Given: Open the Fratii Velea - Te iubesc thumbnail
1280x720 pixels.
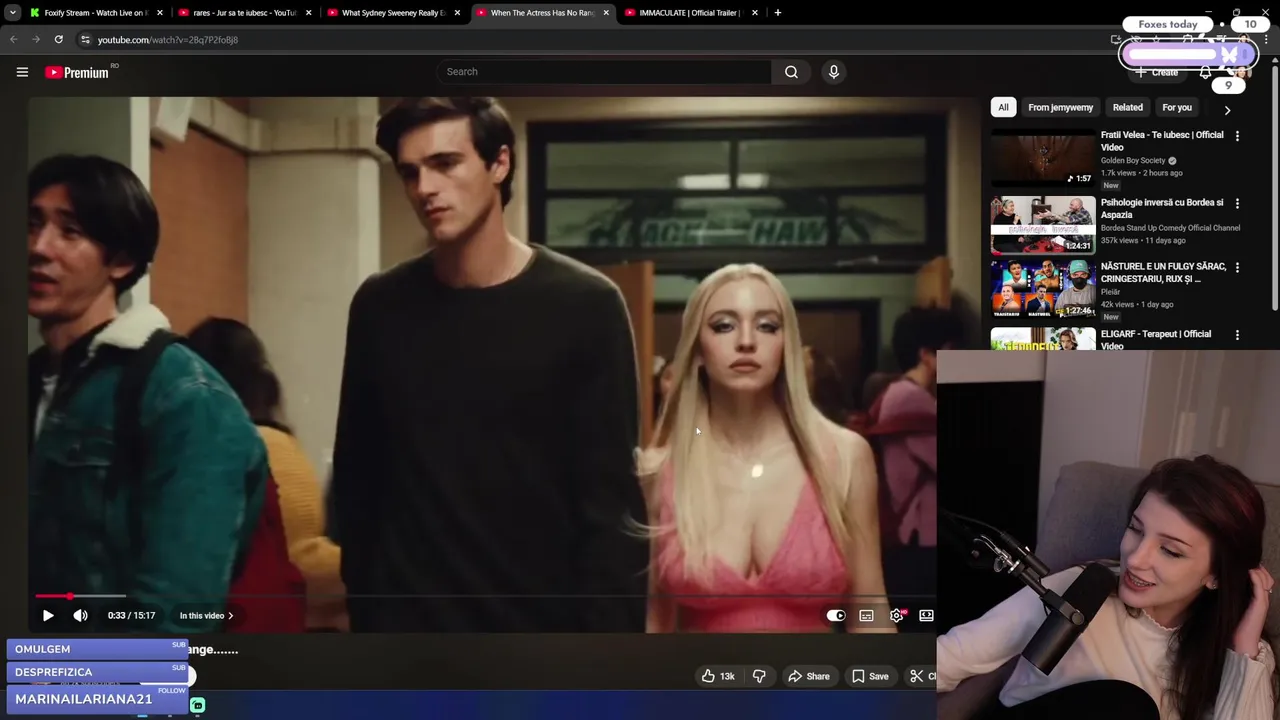Looking at the screenshot, I should click(x=1043, y=158).
